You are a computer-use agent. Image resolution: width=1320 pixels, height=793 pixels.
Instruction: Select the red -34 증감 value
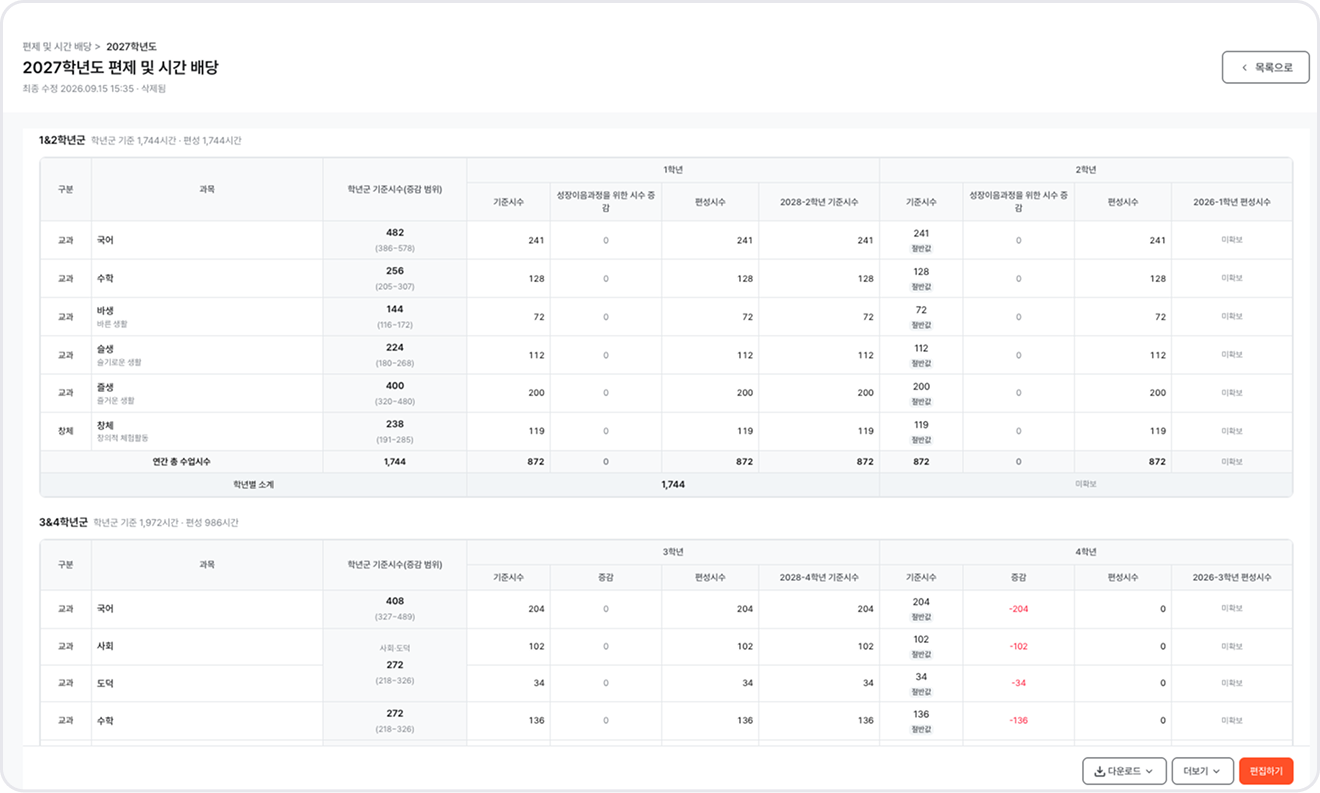tap(1019, 683)
